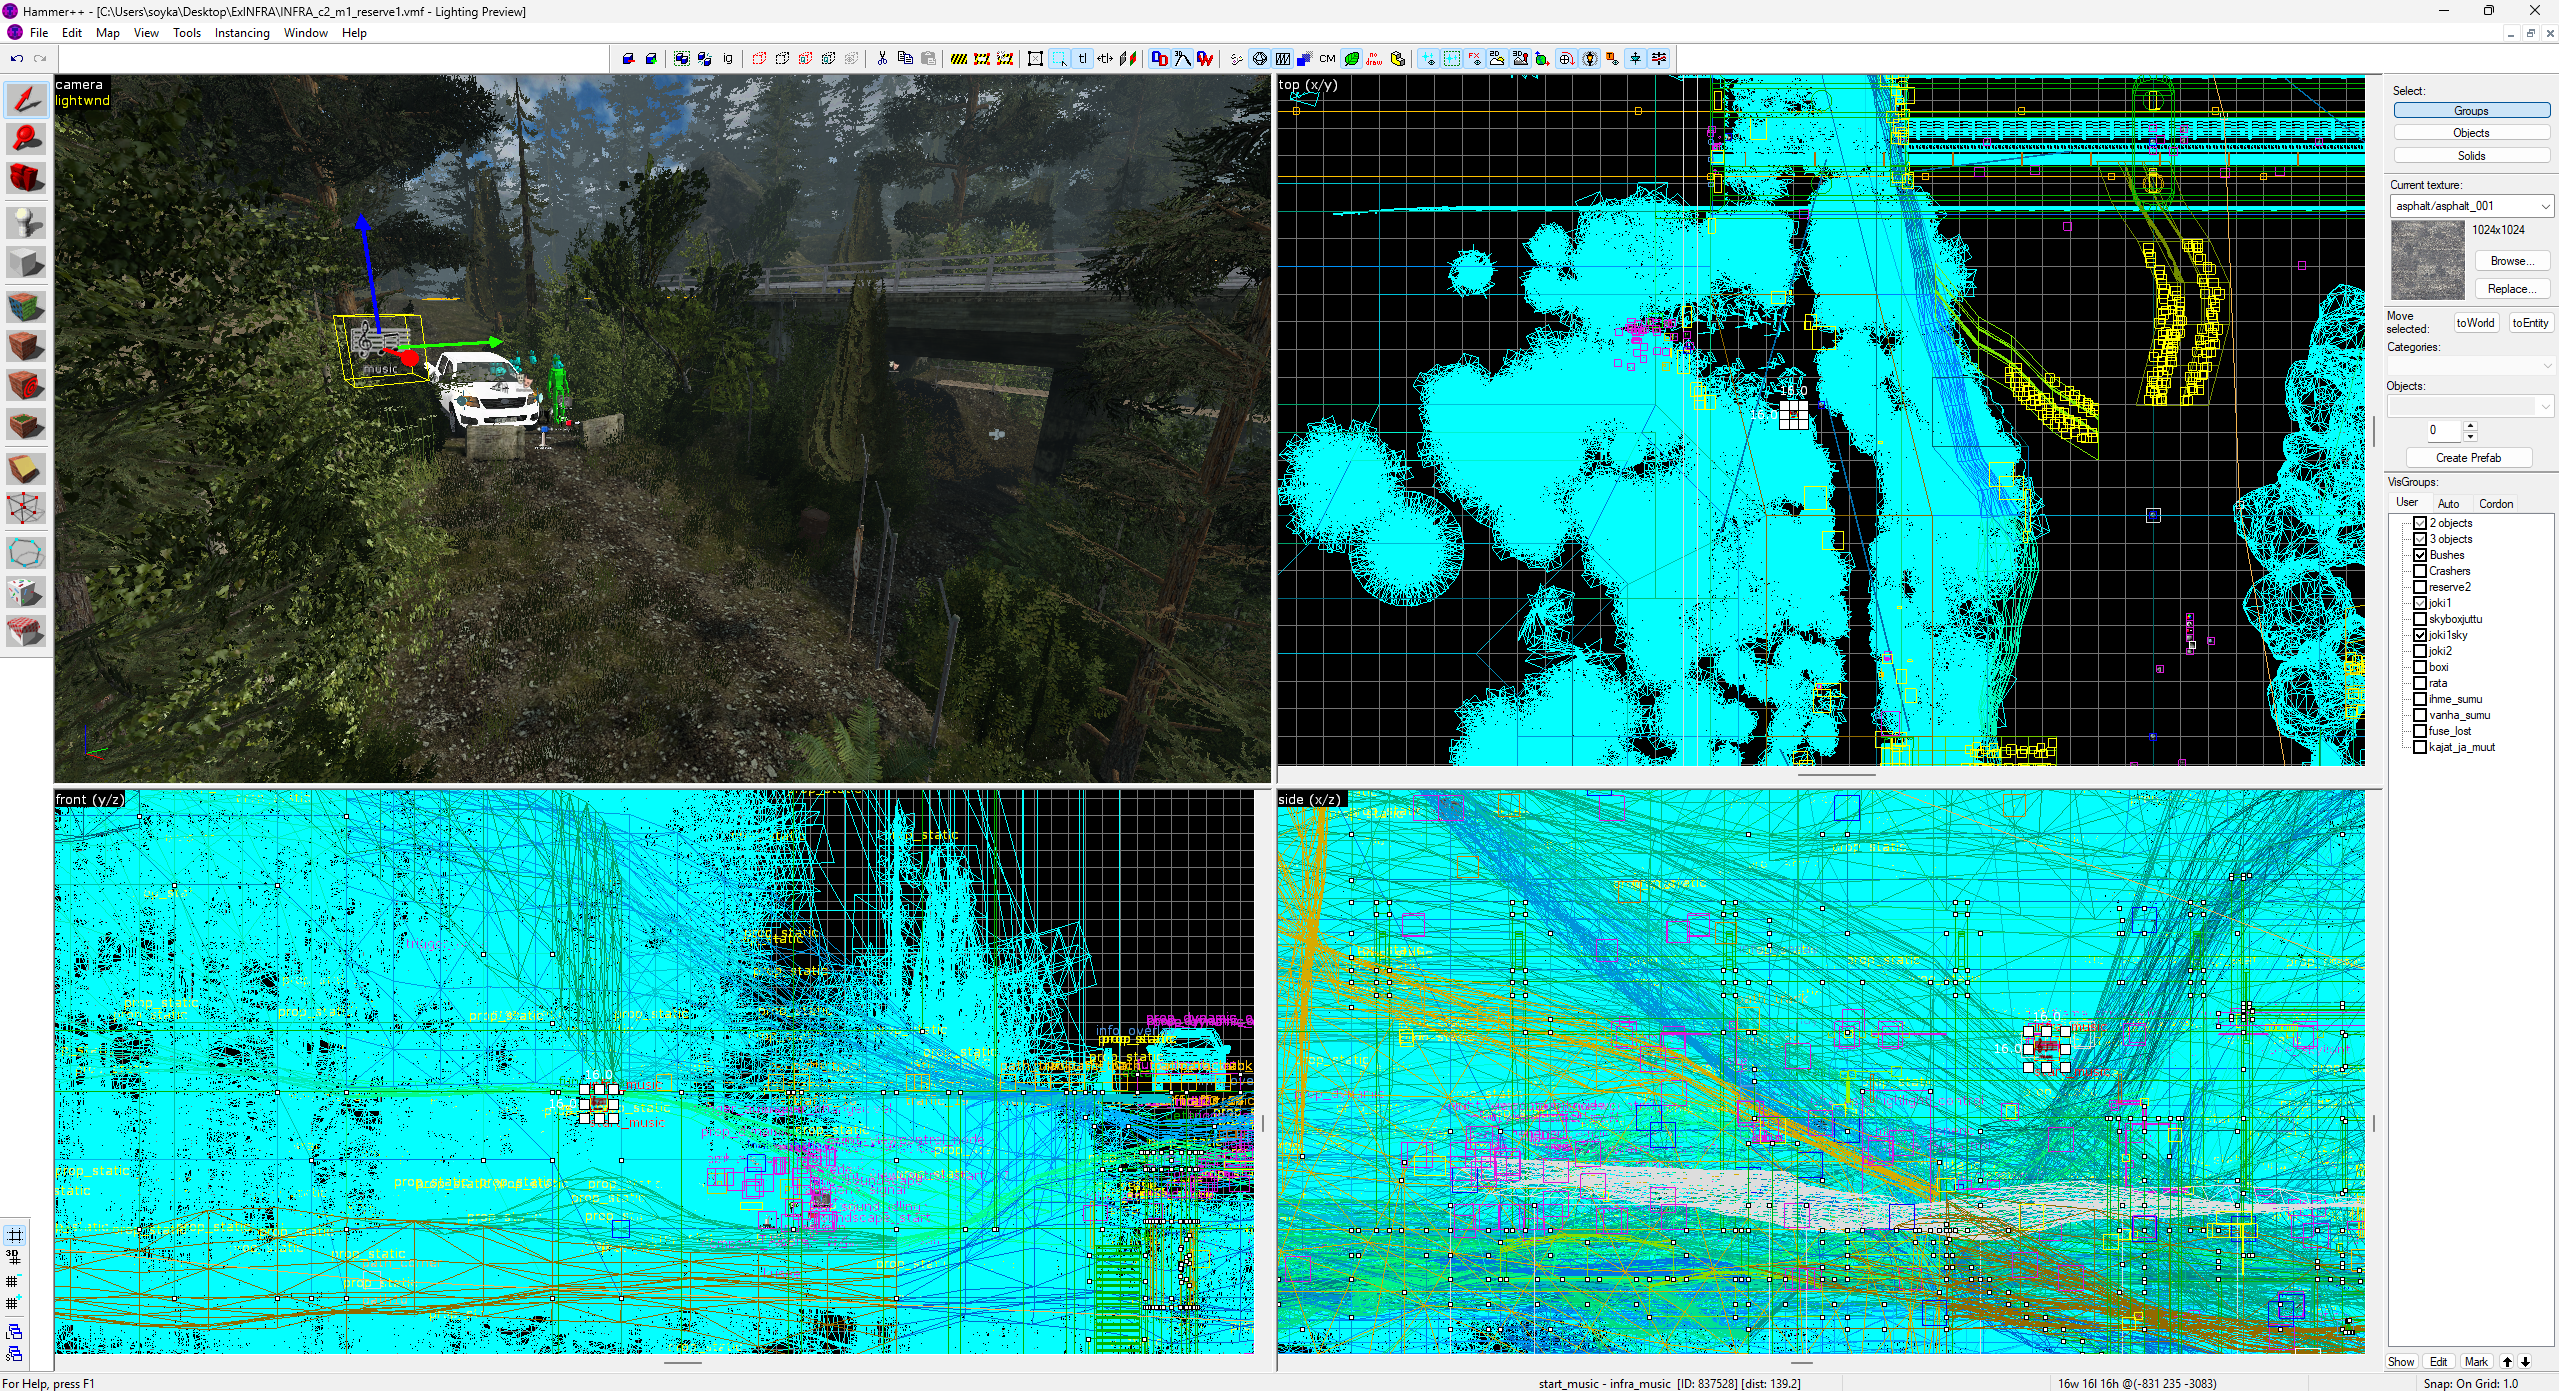Toggle the texture lock 'tl' button

[x=1082, y=59]
